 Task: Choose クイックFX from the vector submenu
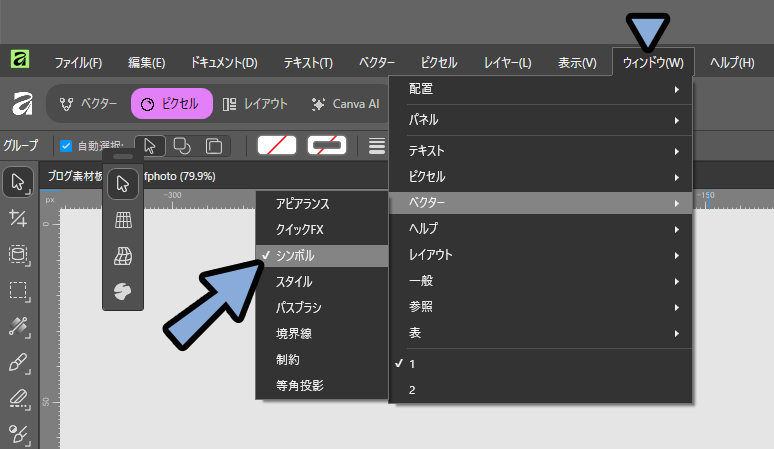coord(321,230)
